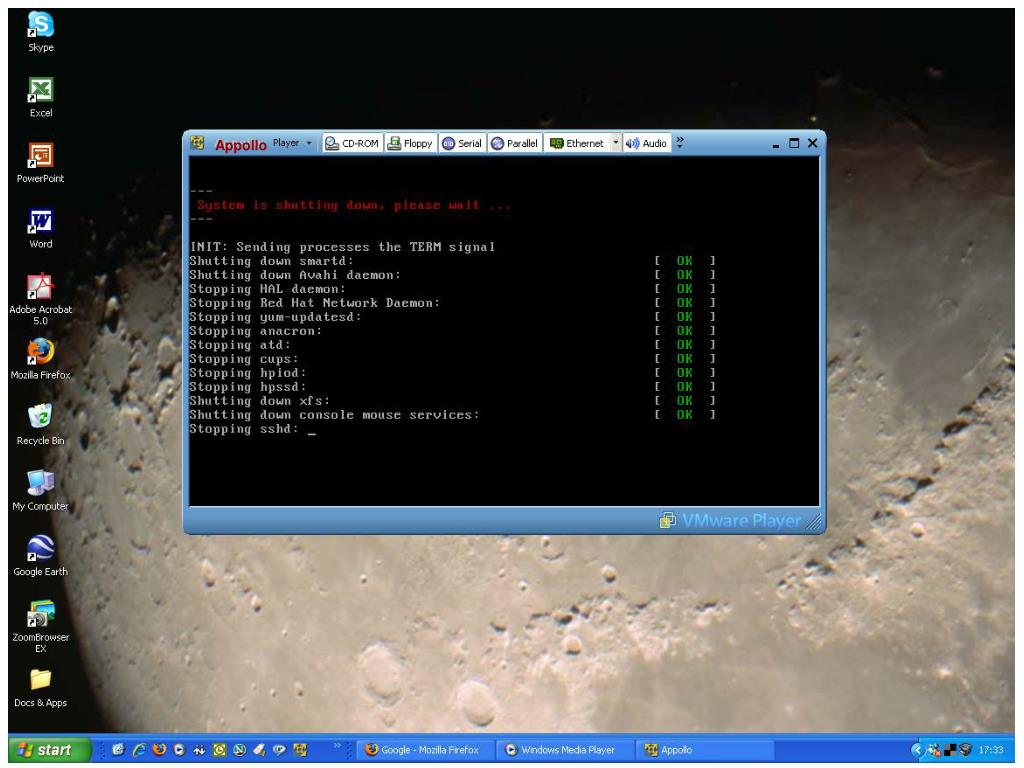Close the Appollo VMware Player window
The width and height of the screenshot is (1024, 768).
tap(812, 144)
